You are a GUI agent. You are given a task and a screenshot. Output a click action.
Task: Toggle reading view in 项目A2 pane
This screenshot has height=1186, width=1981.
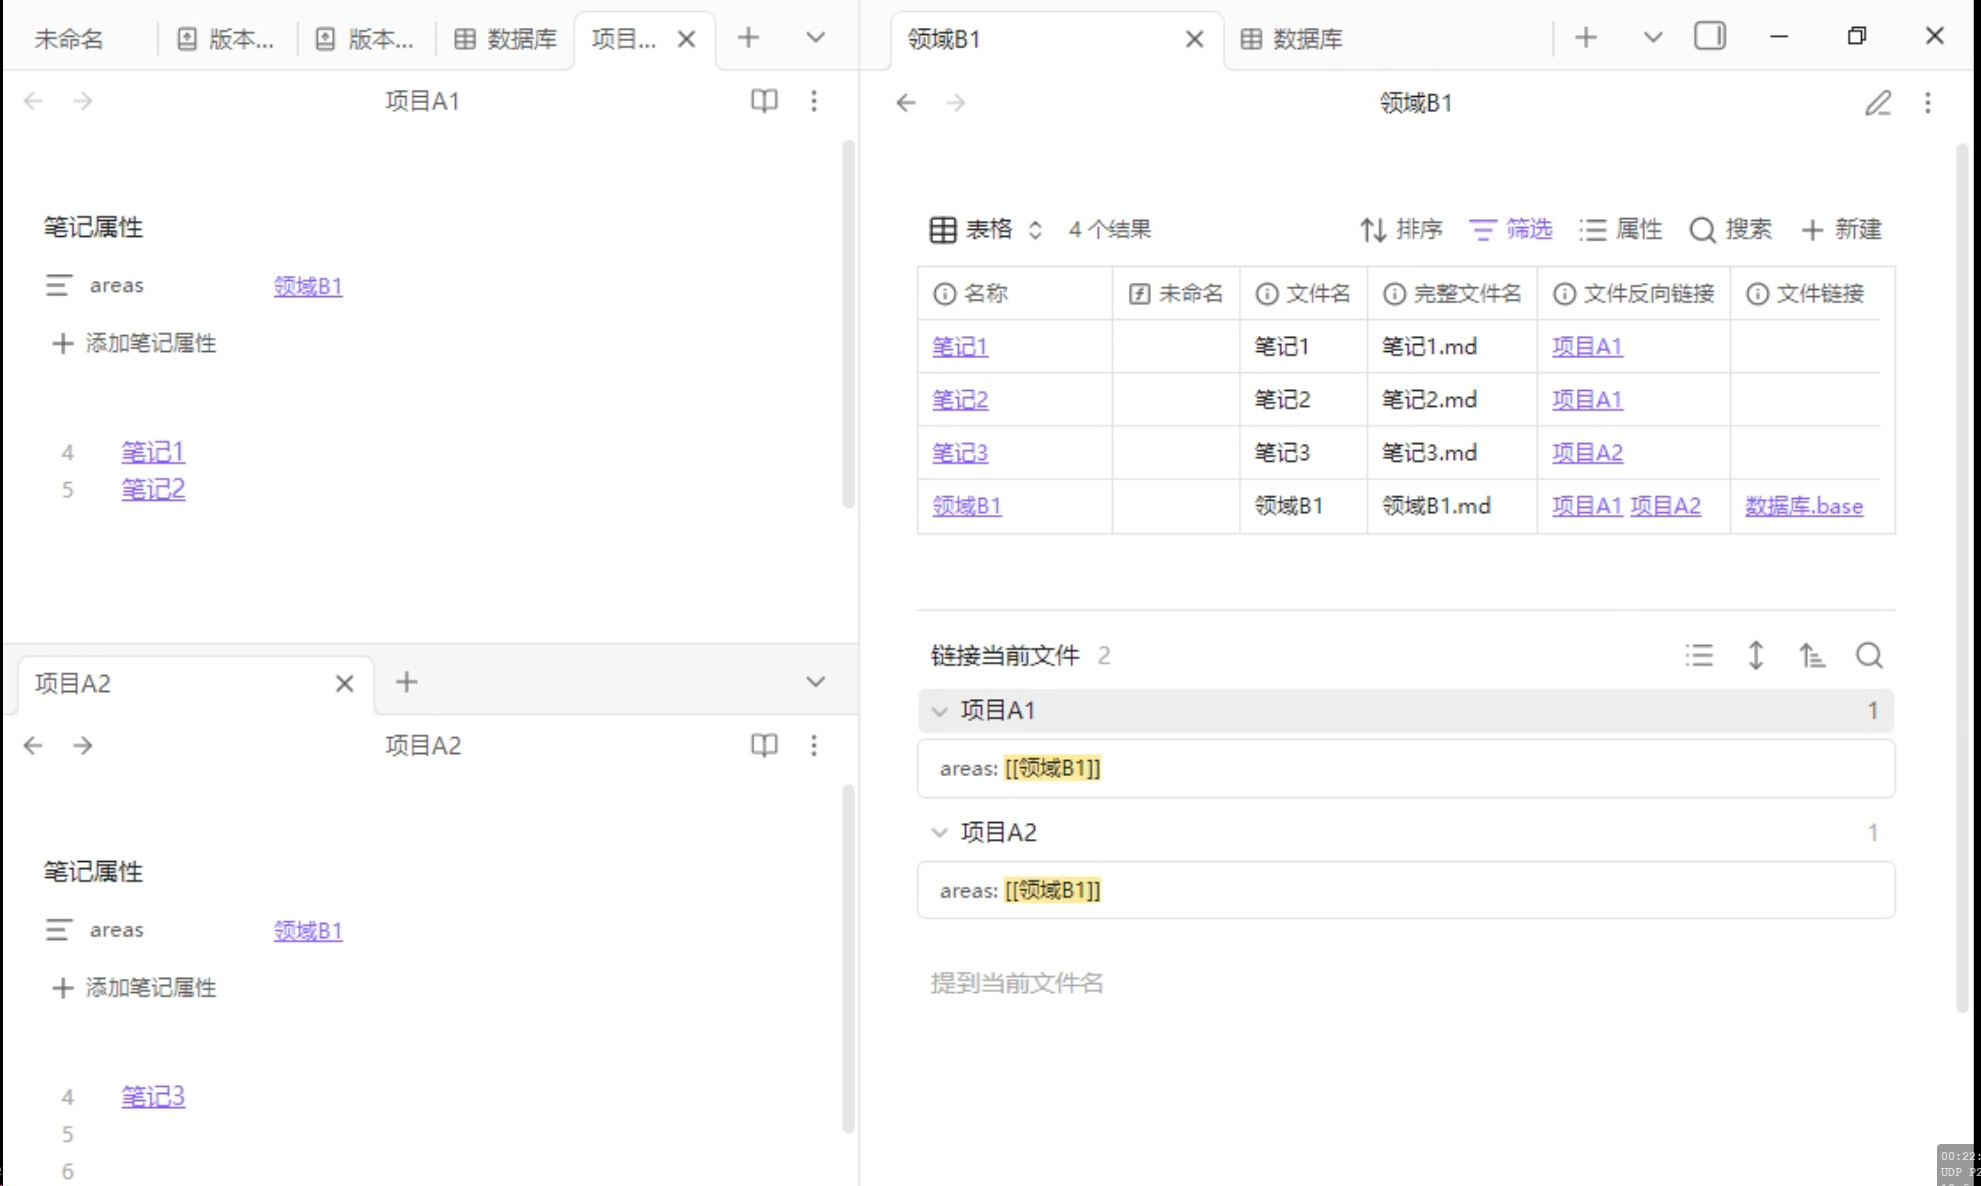tap(764, 745)
